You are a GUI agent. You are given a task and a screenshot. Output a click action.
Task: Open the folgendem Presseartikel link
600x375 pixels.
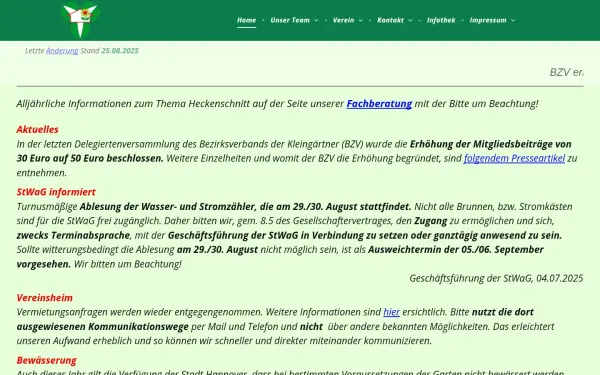pos(514,158)
